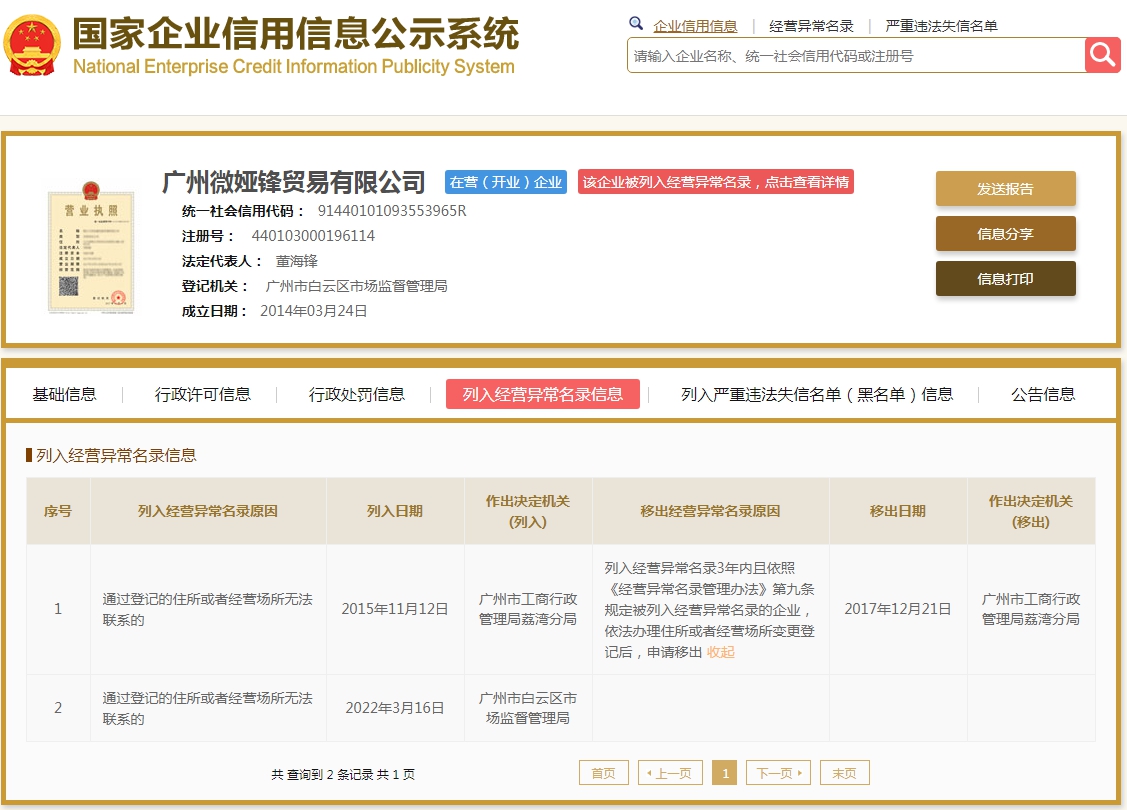Select page 1 in pagination
The width and height of the screenshot is (1127, 810).
725,773
